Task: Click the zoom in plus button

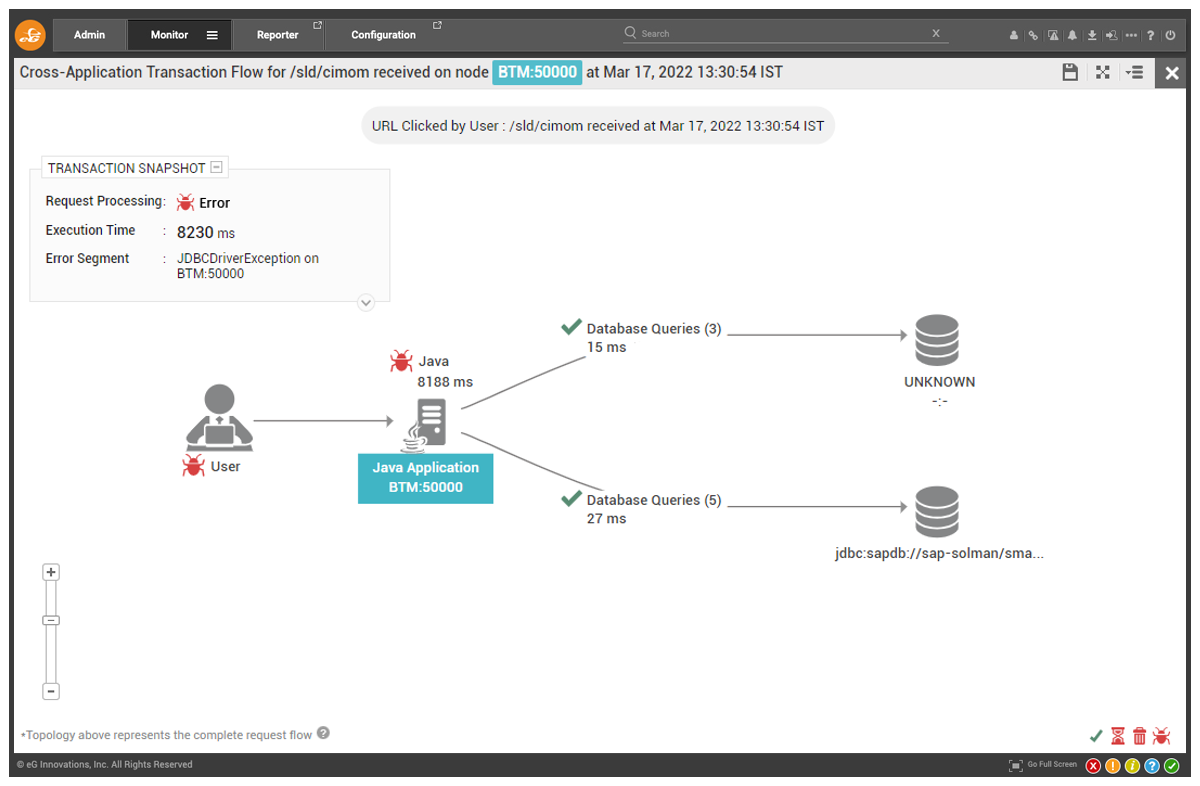Action: click(x=51, y=572)
